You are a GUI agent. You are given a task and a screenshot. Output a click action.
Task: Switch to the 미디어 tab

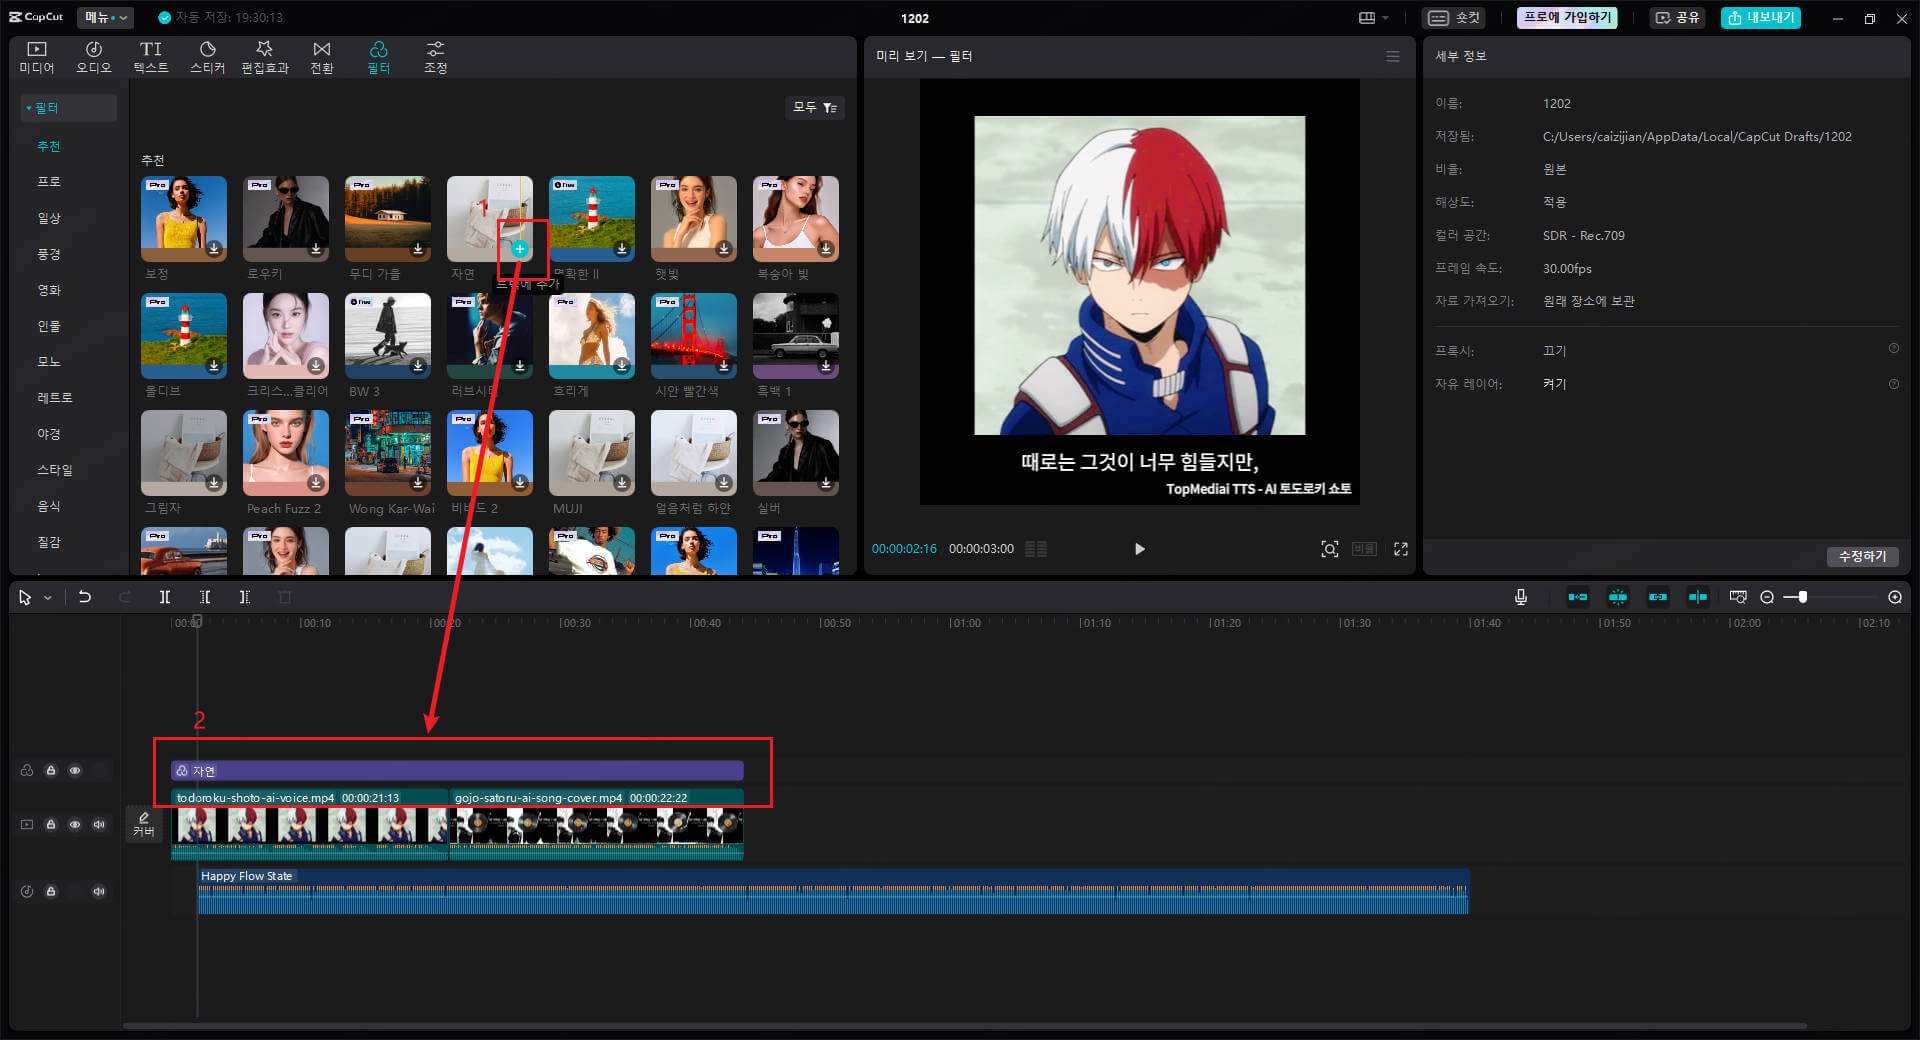pos(37,58)
